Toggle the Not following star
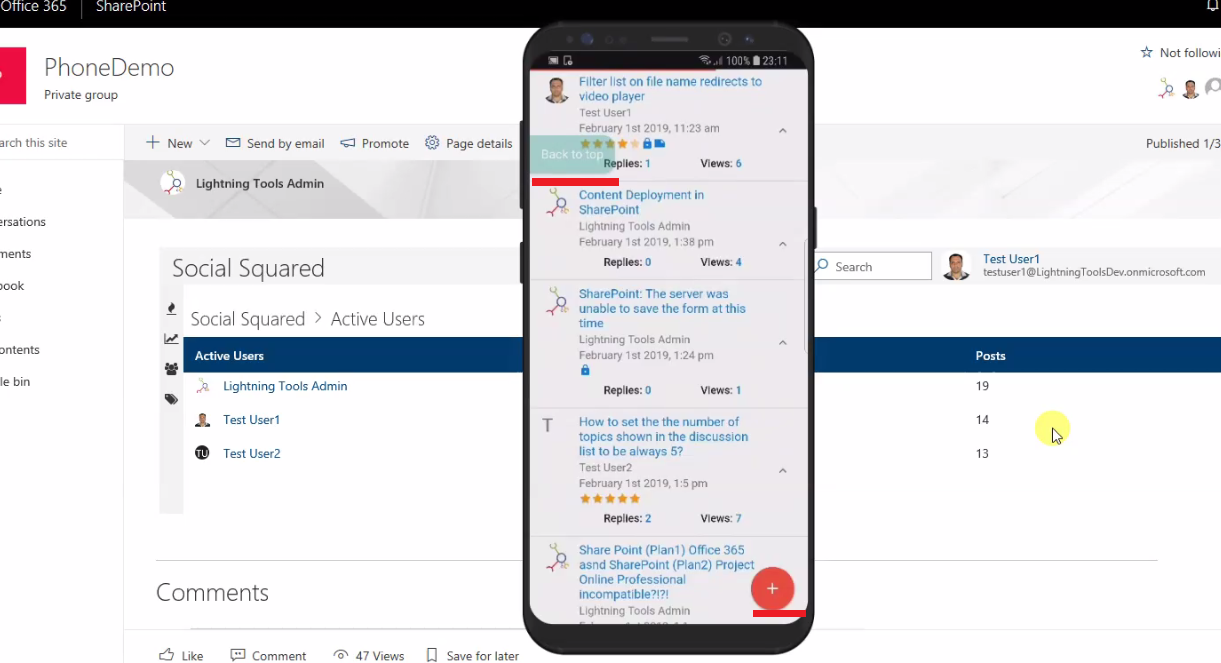 (x=1146, y=53)
